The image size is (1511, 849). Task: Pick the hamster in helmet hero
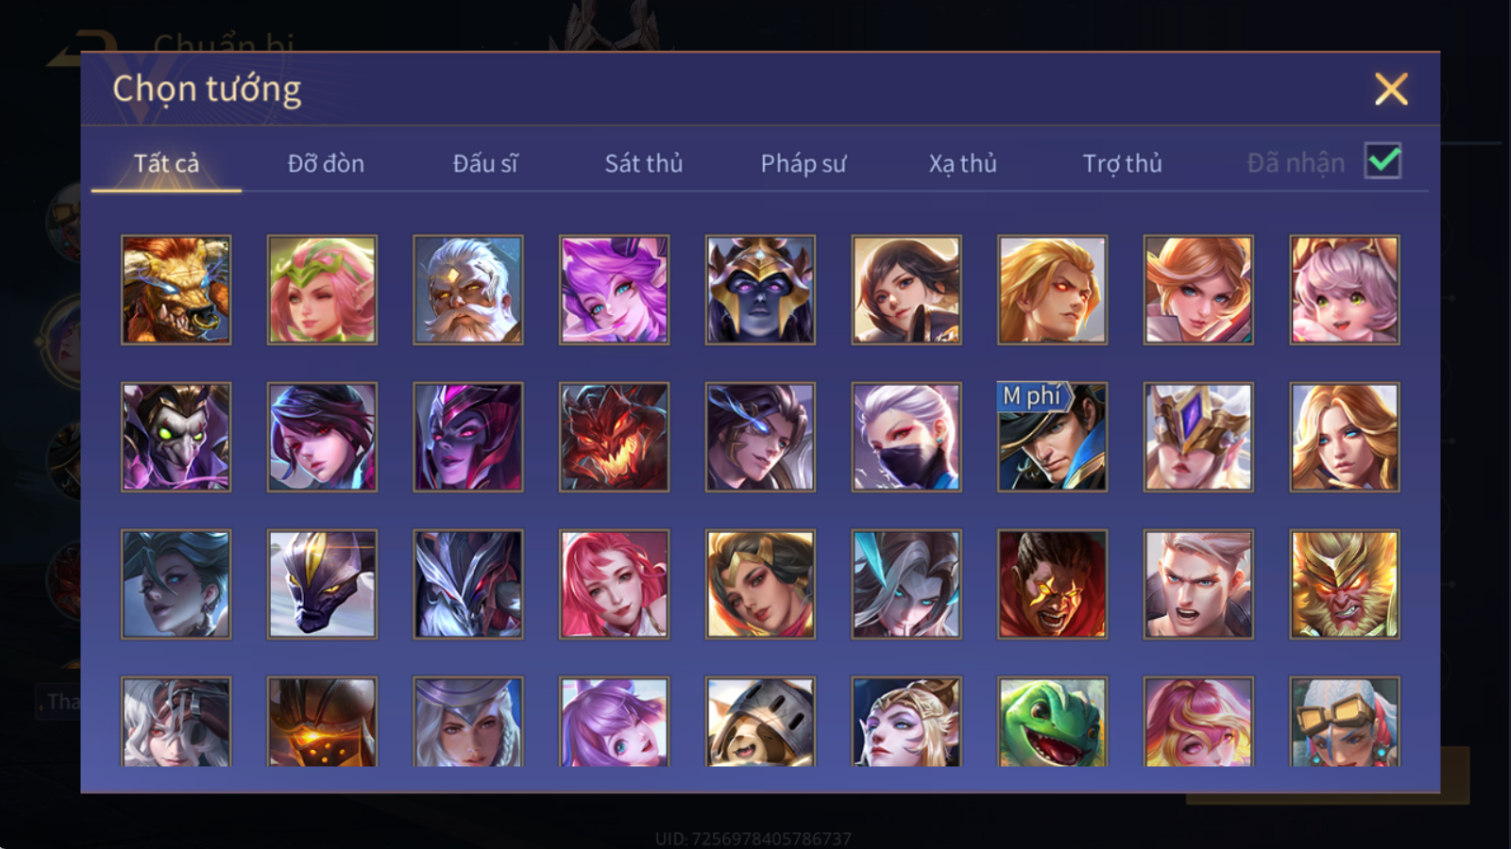click(760, 722)
